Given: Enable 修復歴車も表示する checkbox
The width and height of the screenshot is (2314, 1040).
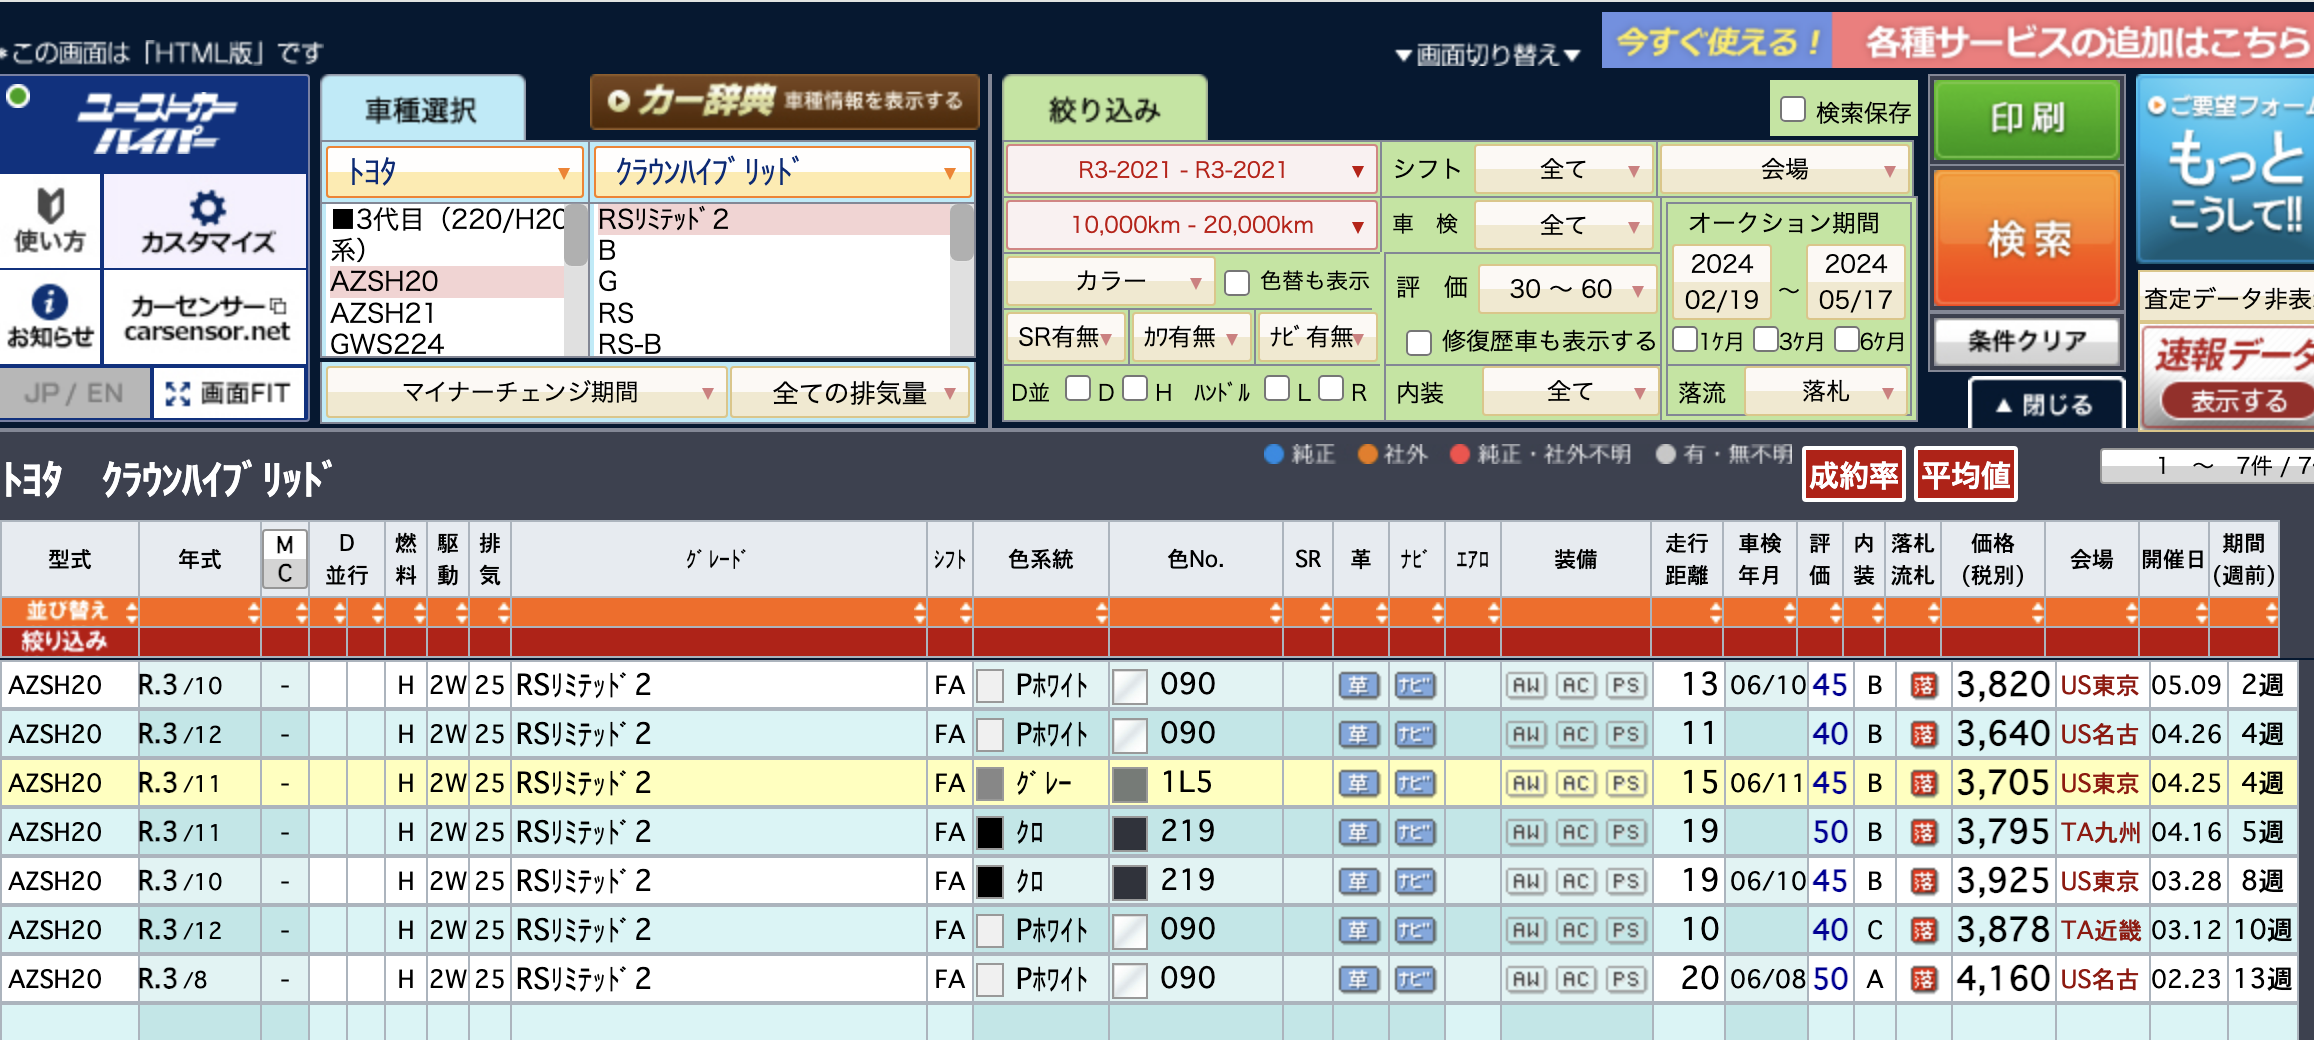Looking at the screenshot, I should tap(1419, 343).
